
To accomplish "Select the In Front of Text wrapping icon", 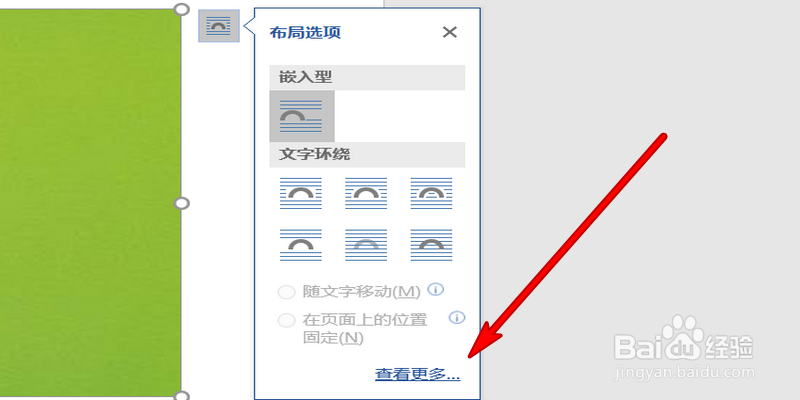I will [x=432, y=245].
